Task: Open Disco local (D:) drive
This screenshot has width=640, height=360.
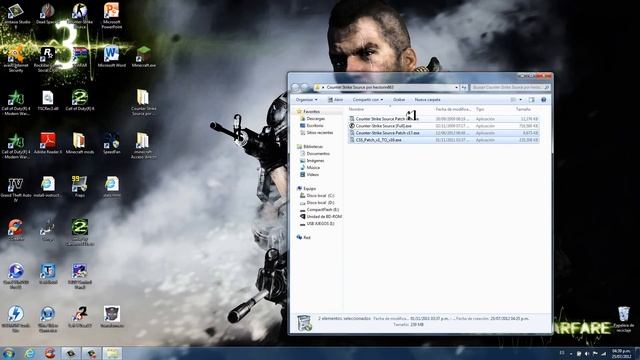Action: click(x=317, y=202)
